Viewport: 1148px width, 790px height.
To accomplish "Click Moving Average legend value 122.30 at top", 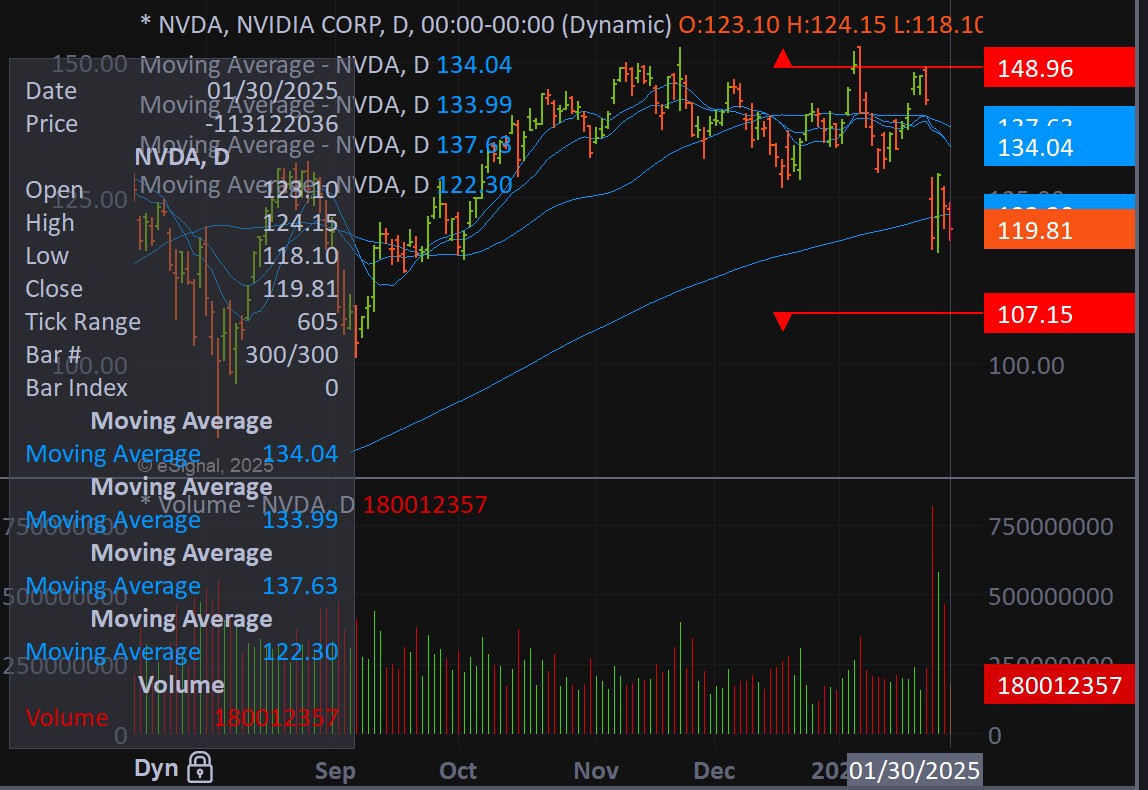I will (x=474, y=185).
